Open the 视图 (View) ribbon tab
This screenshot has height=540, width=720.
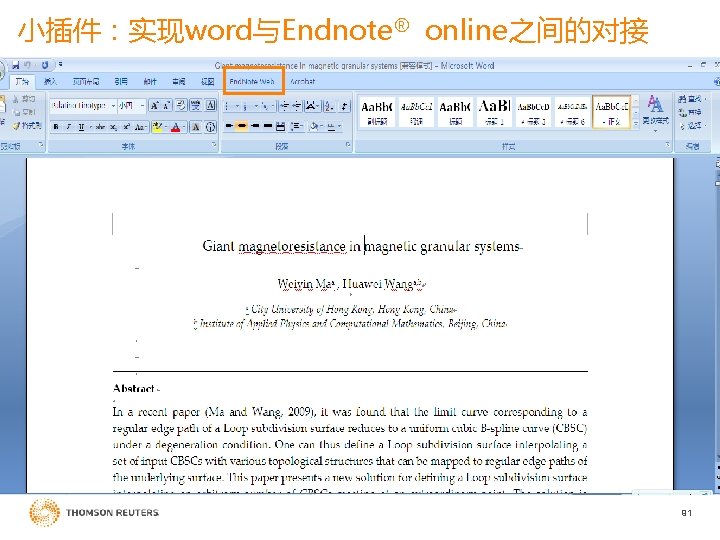pyautogui.click(x=207, y=81)
